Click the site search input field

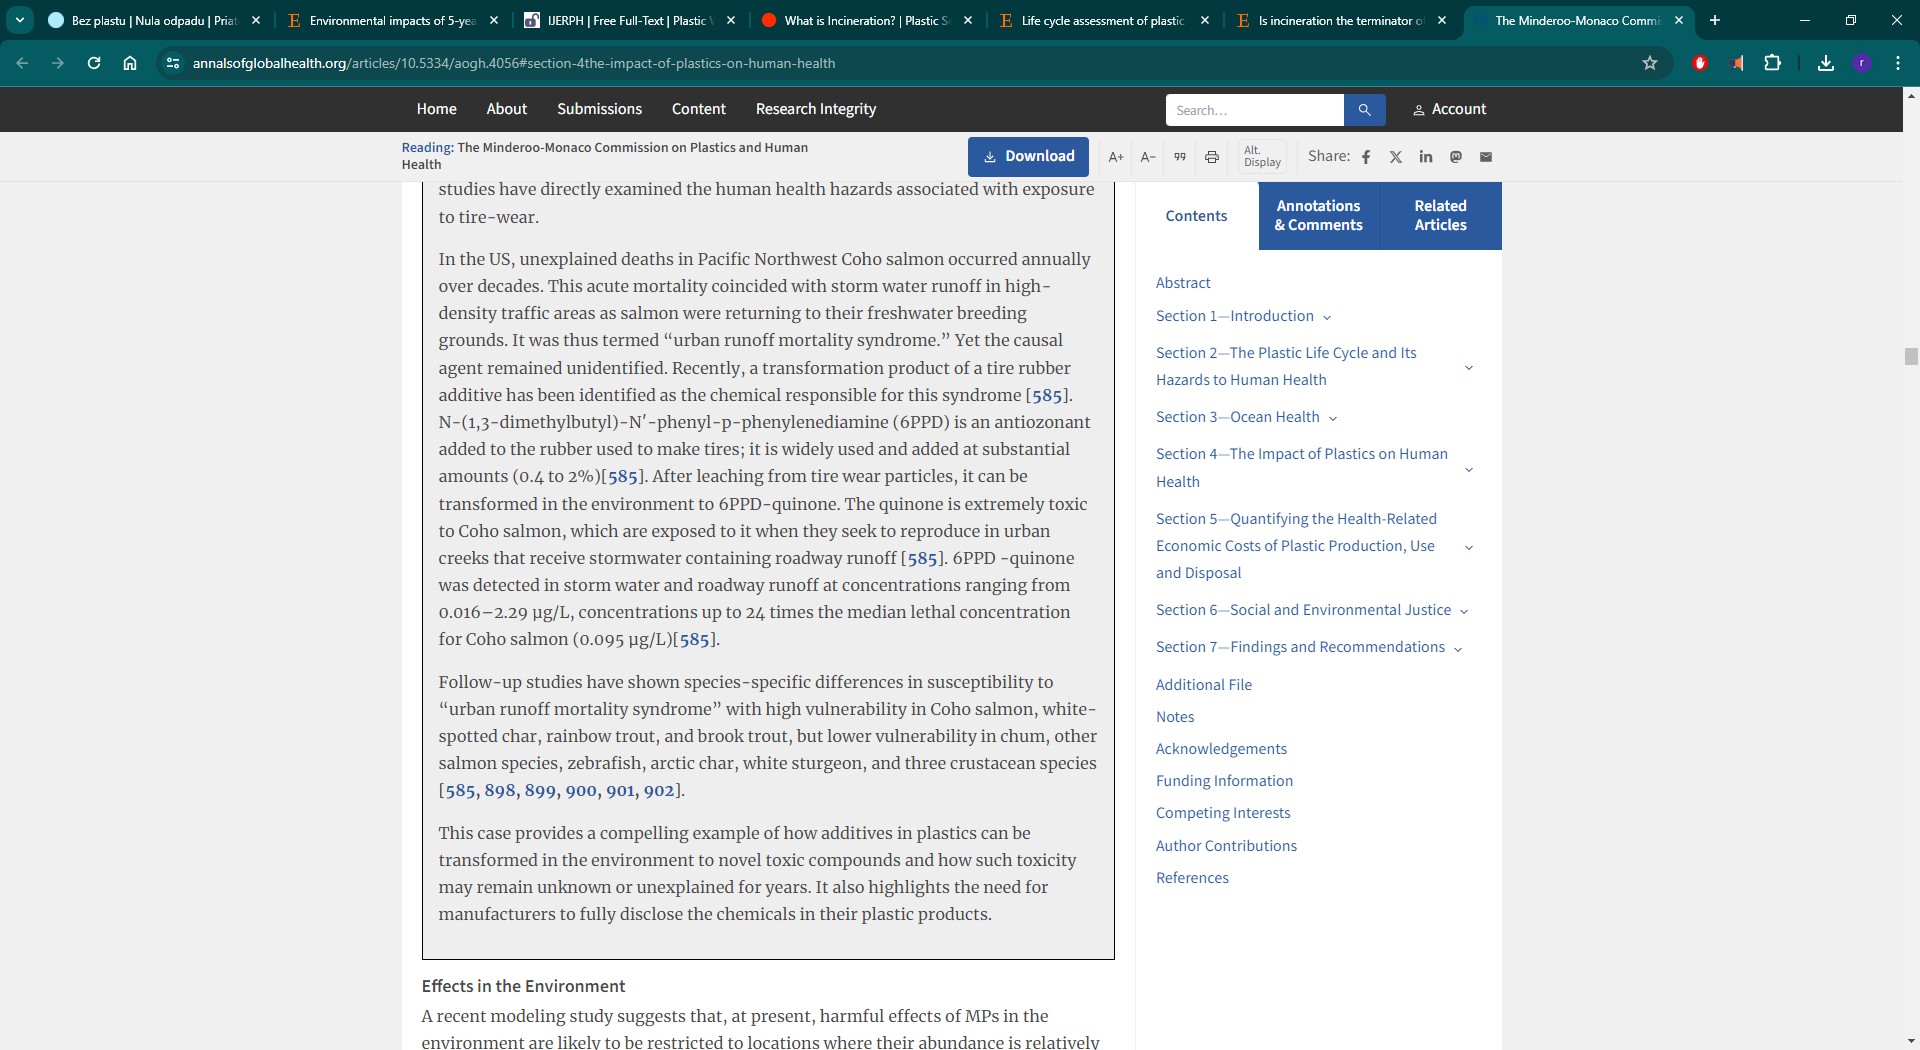[1254, 110]
